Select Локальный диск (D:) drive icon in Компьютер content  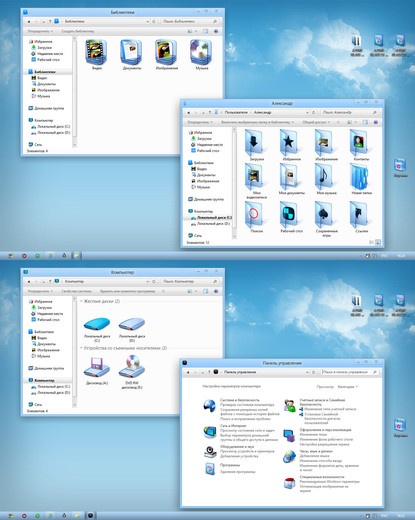[x=132, y=324]
